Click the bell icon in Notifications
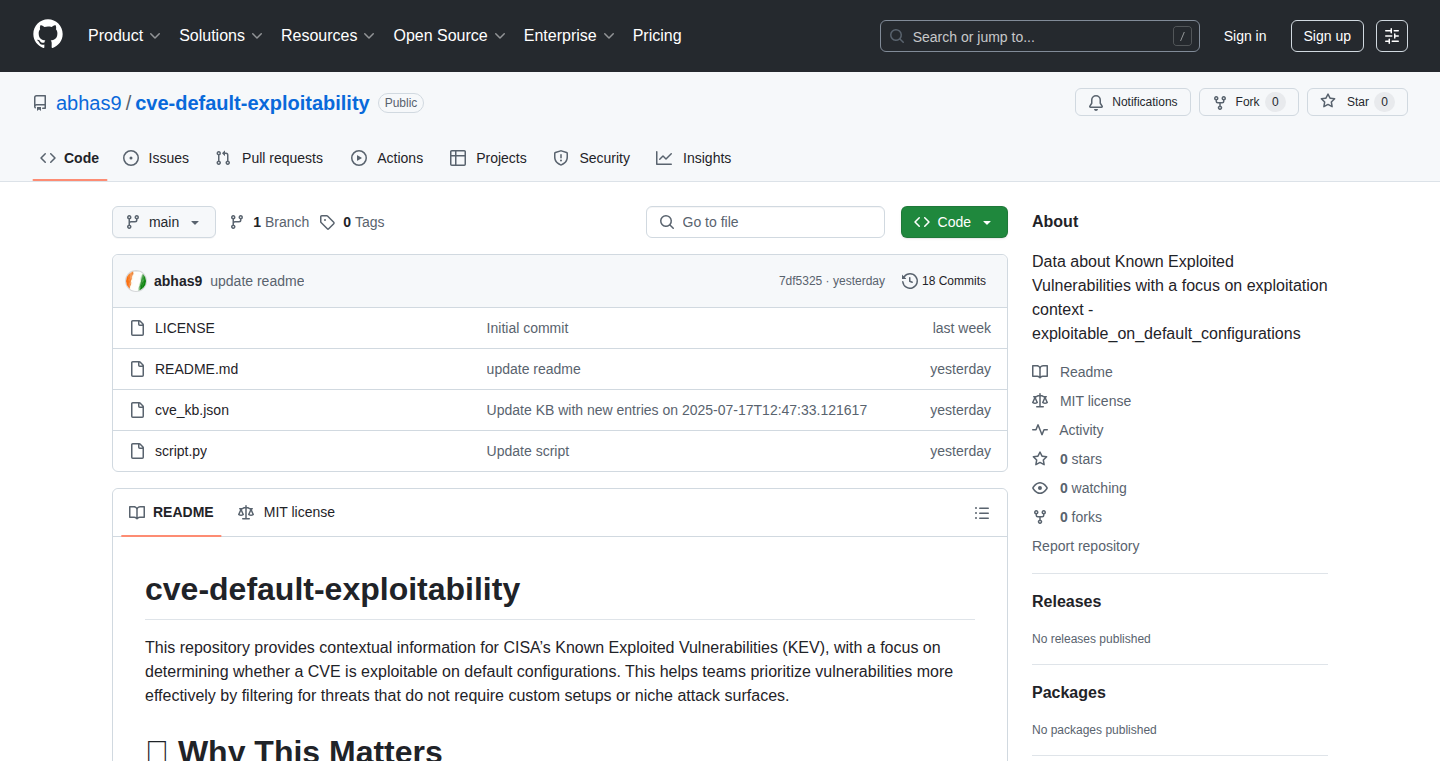This screenshot has height=761, width=1440. point(1096,102)
